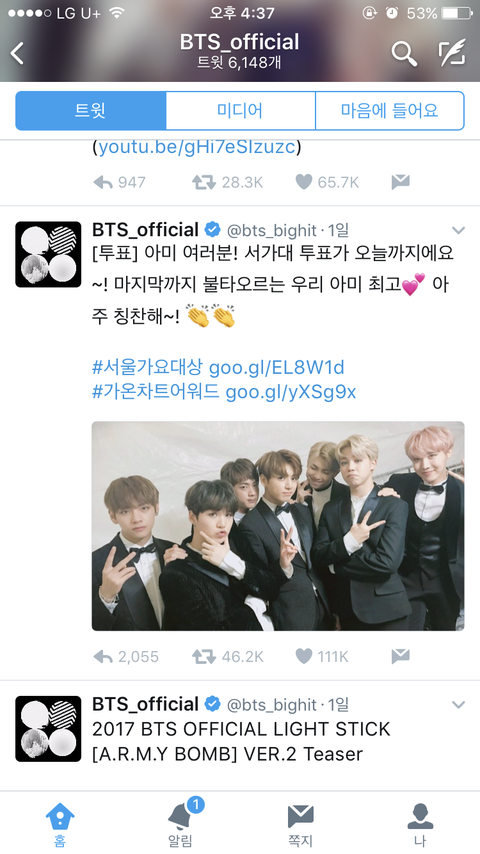The image size is (480, 854).
Task: Send the 28.3K-retweet tweet by message
Action: [400, 182]
